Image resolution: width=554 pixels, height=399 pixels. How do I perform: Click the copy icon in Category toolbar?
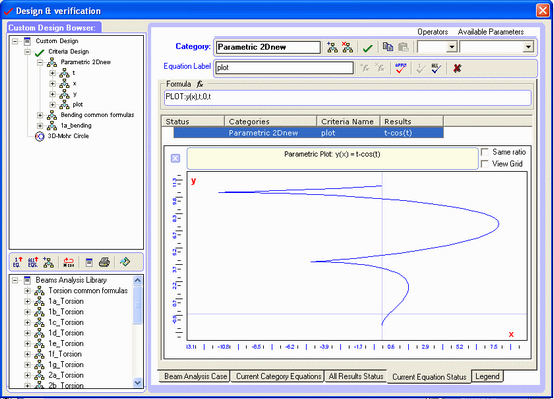tap(388, 47)
